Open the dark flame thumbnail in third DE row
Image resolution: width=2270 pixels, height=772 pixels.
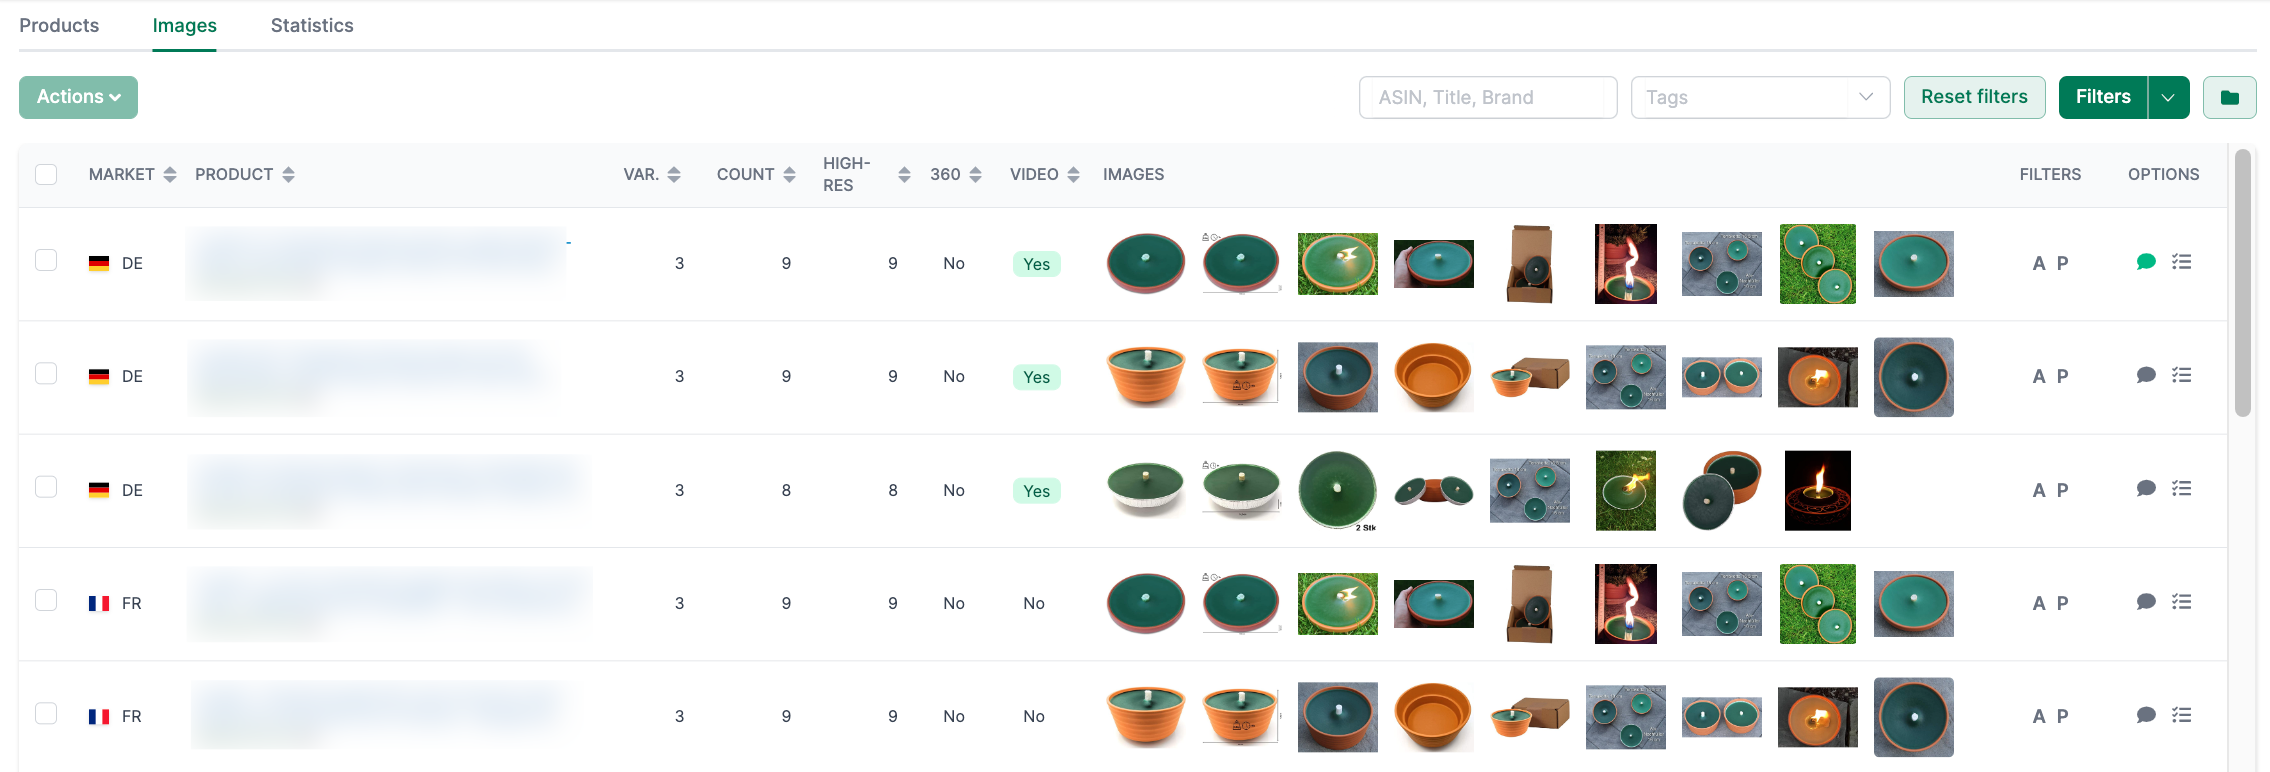tap(1818, 490)
